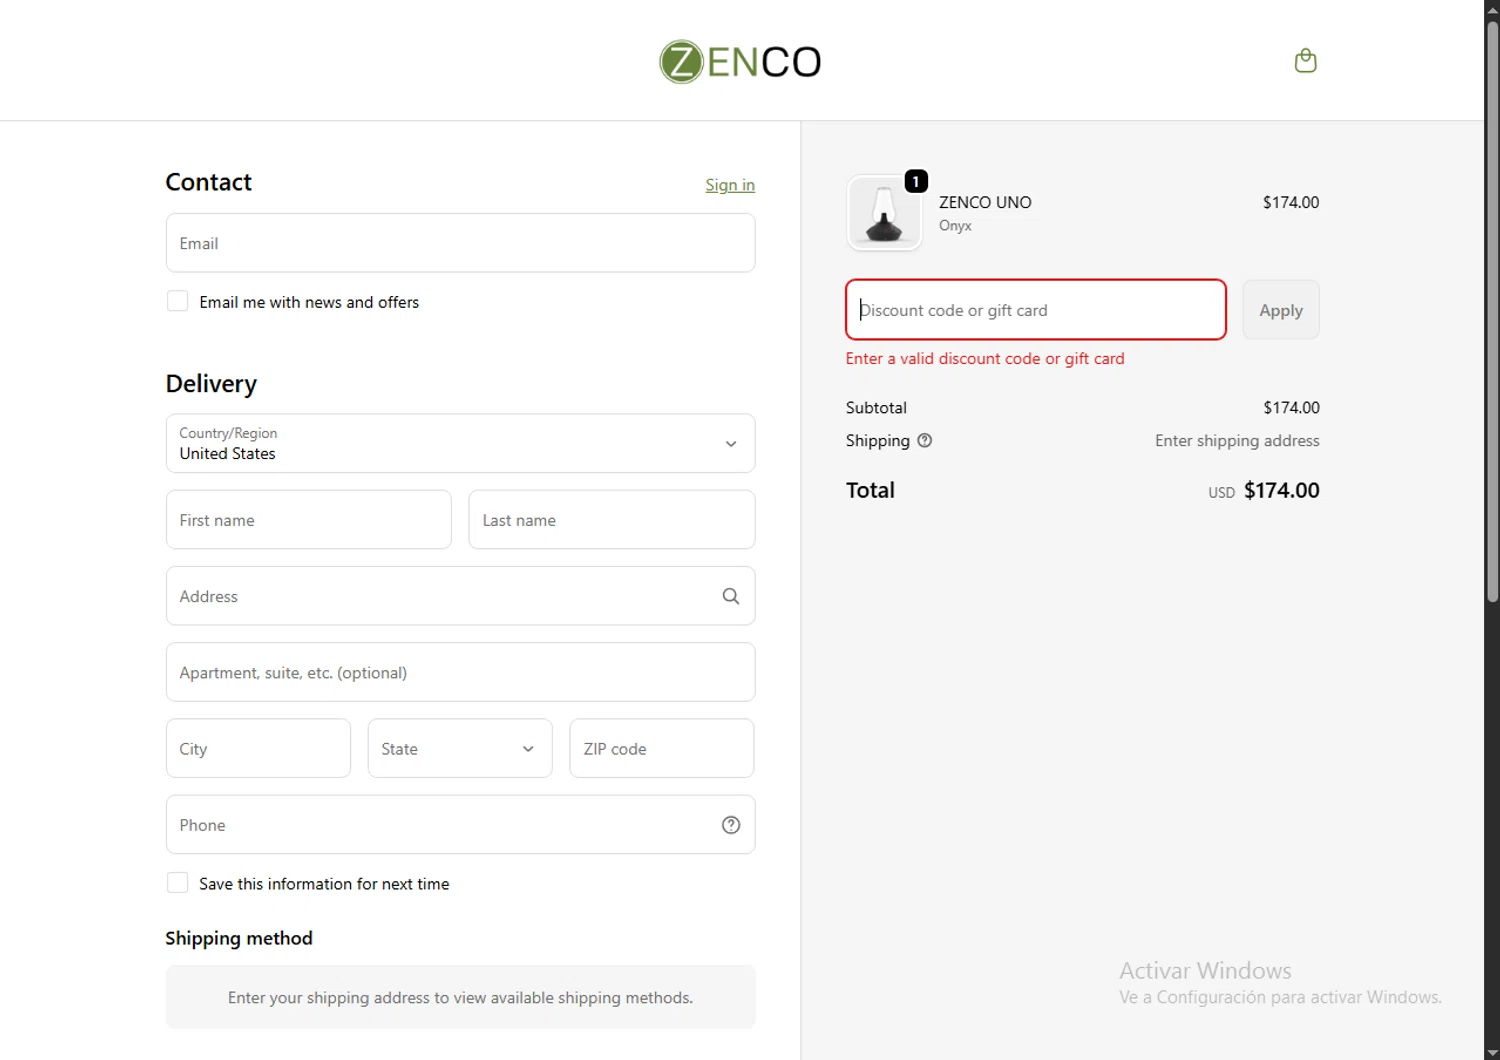Focus the City field
The image size is (1500, 1060).
point(258,748)
